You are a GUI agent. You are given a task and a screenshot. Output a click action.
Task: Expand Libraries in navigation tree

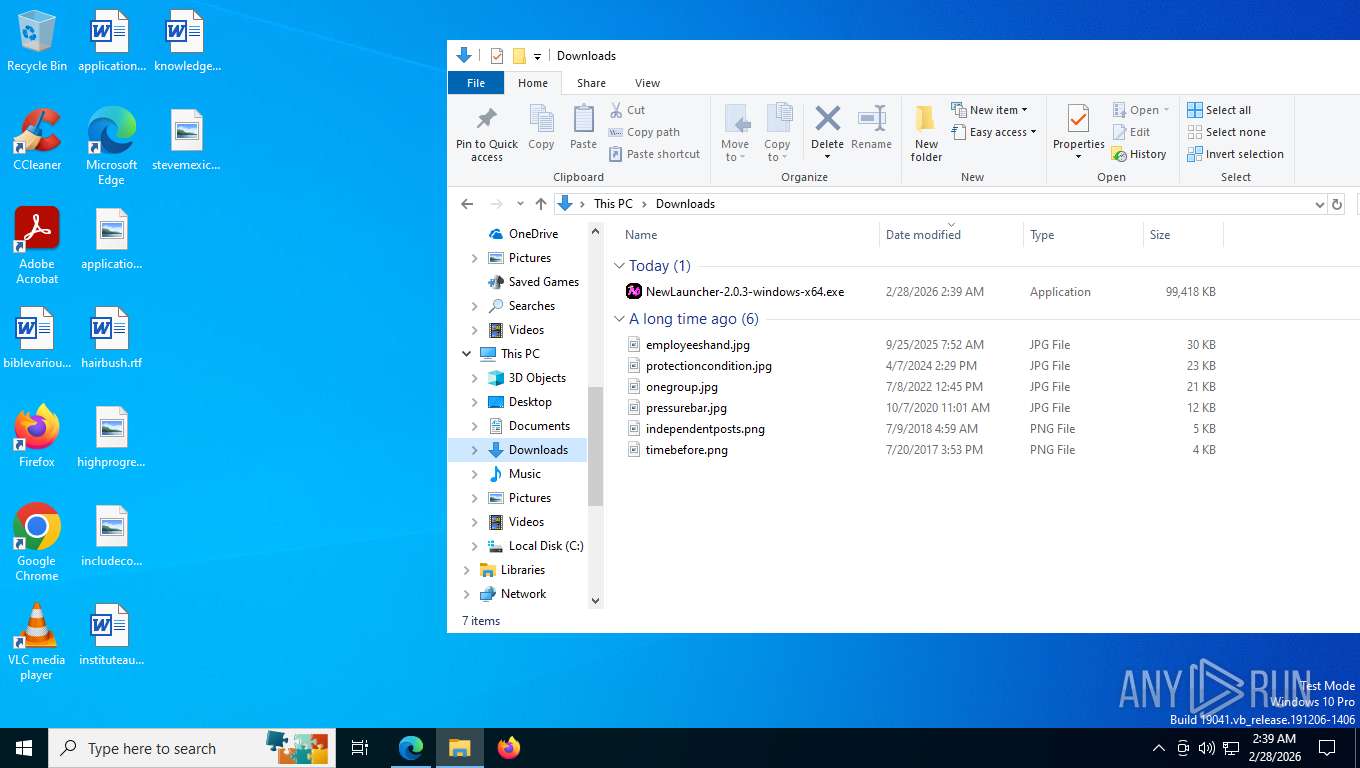[x=467, y=570]
